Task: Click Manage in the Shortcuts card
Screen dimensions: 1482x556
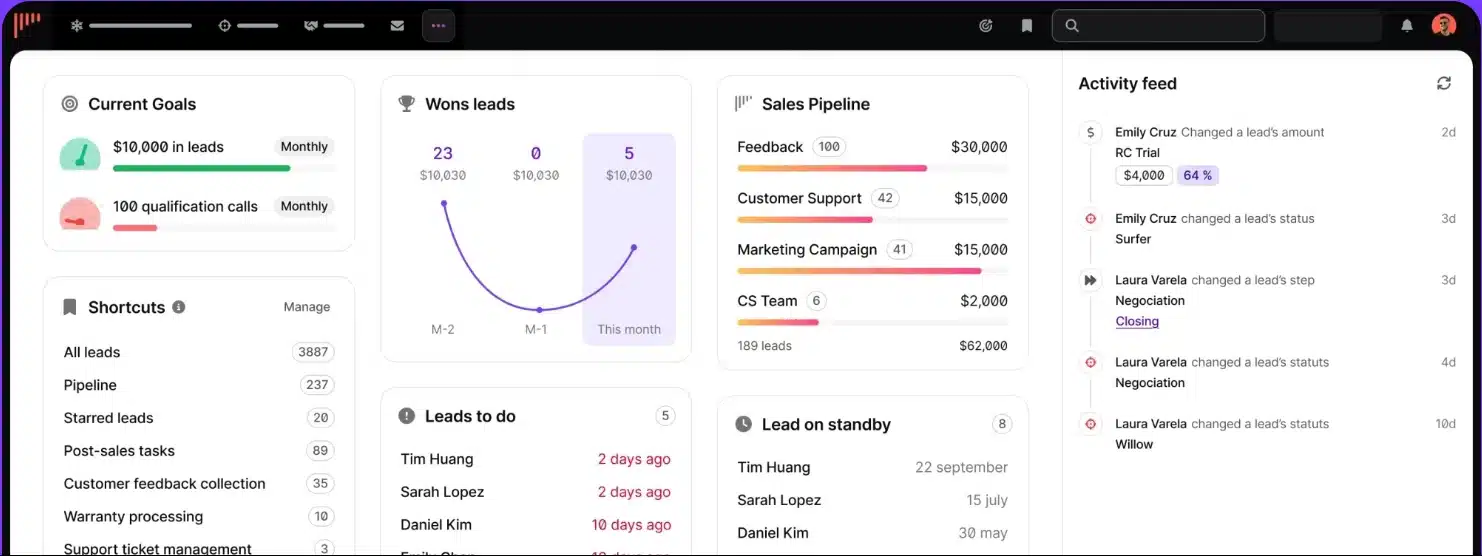Action: click(307, 307)
